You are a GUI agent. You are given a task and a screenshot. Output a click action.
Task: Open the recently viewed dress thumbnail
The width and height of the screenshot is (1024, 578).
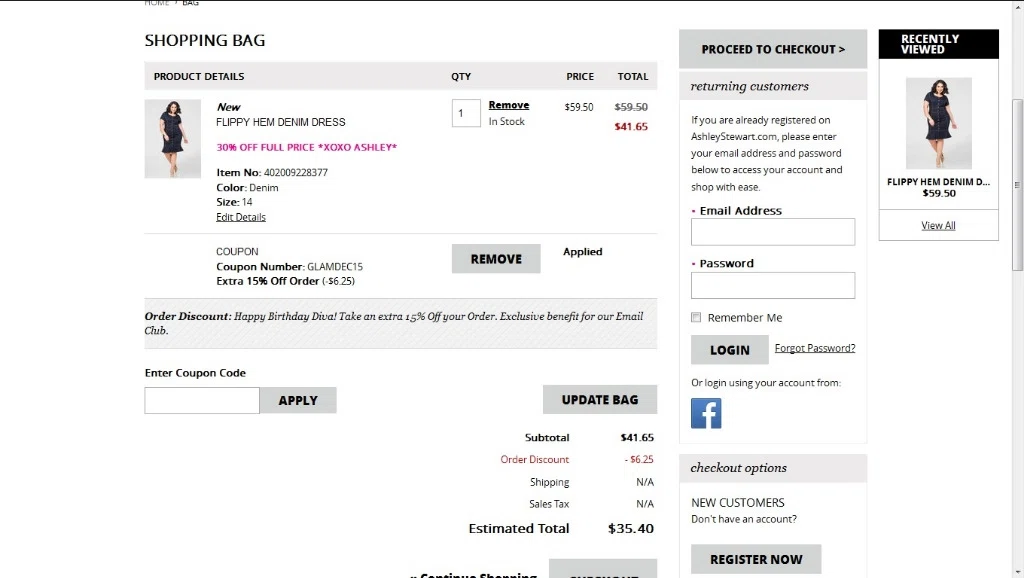click(938, 123)
